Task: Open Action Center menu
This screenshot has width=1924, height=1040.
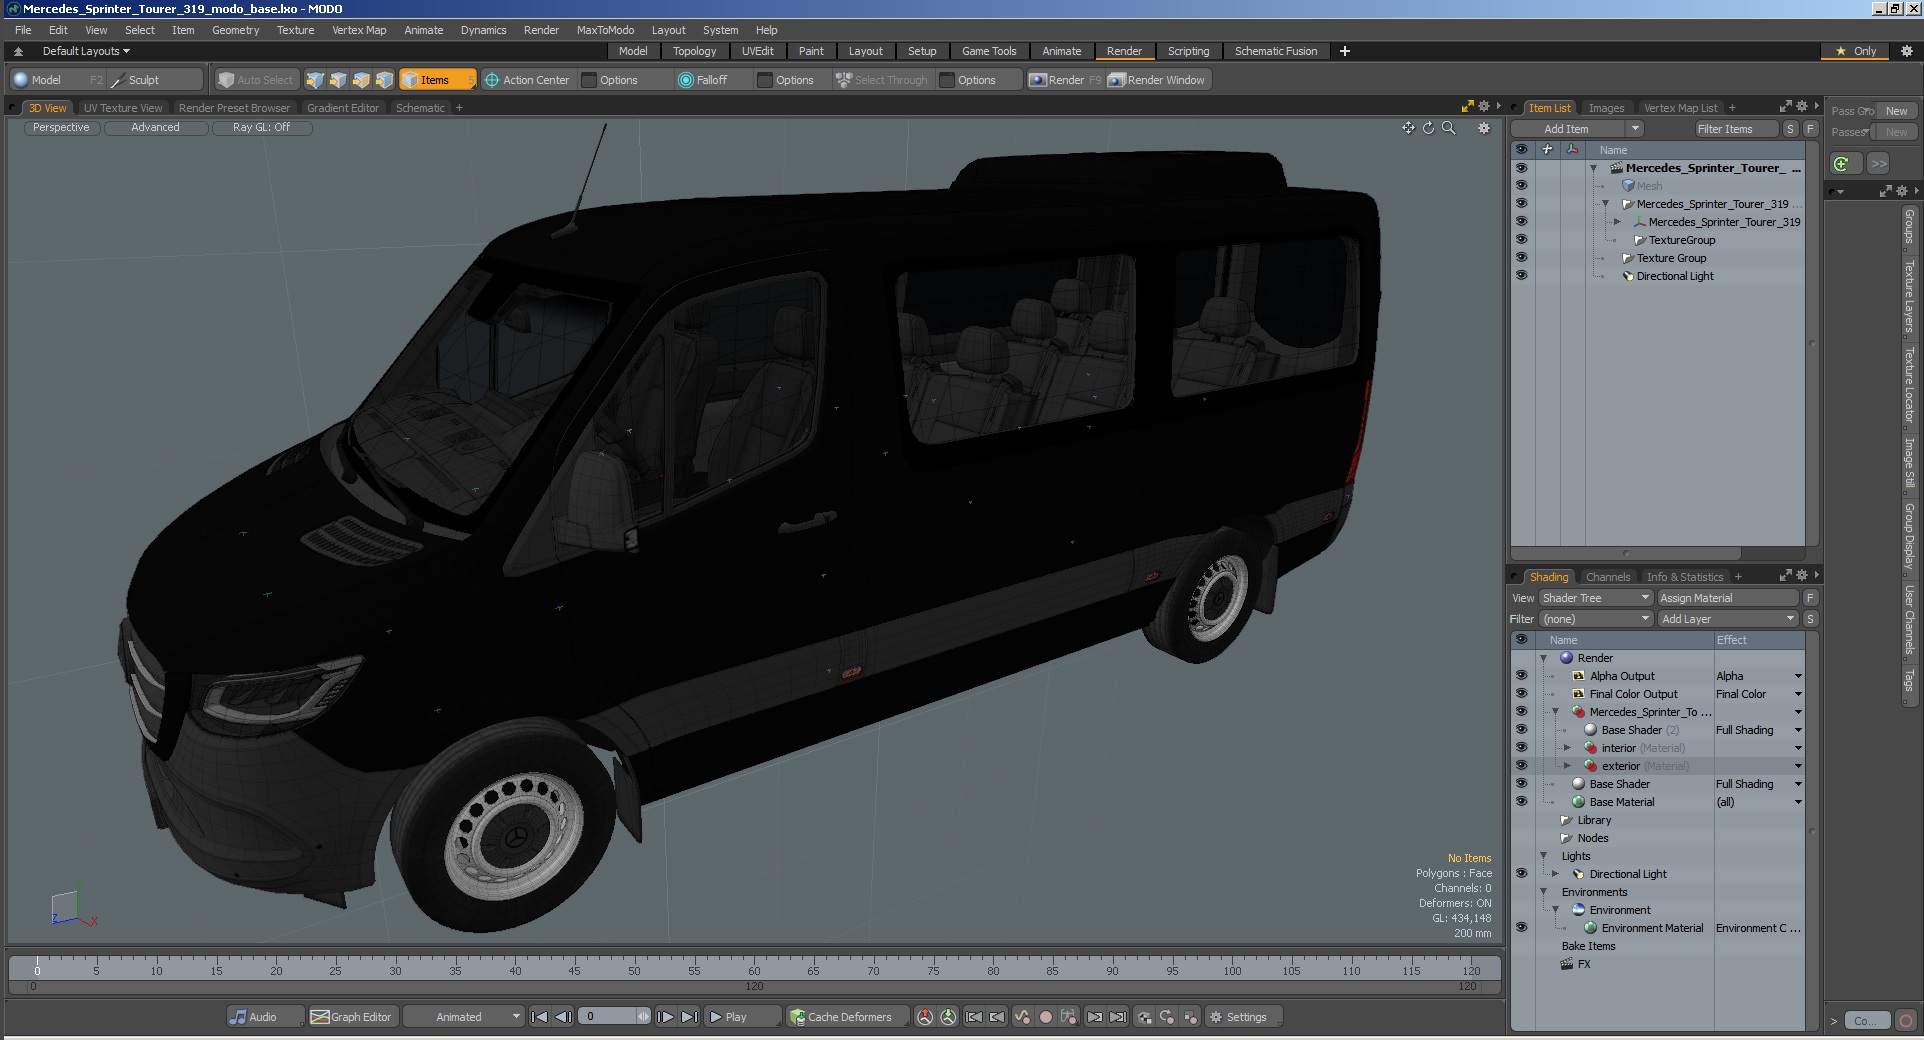Action: click(527, 80)
